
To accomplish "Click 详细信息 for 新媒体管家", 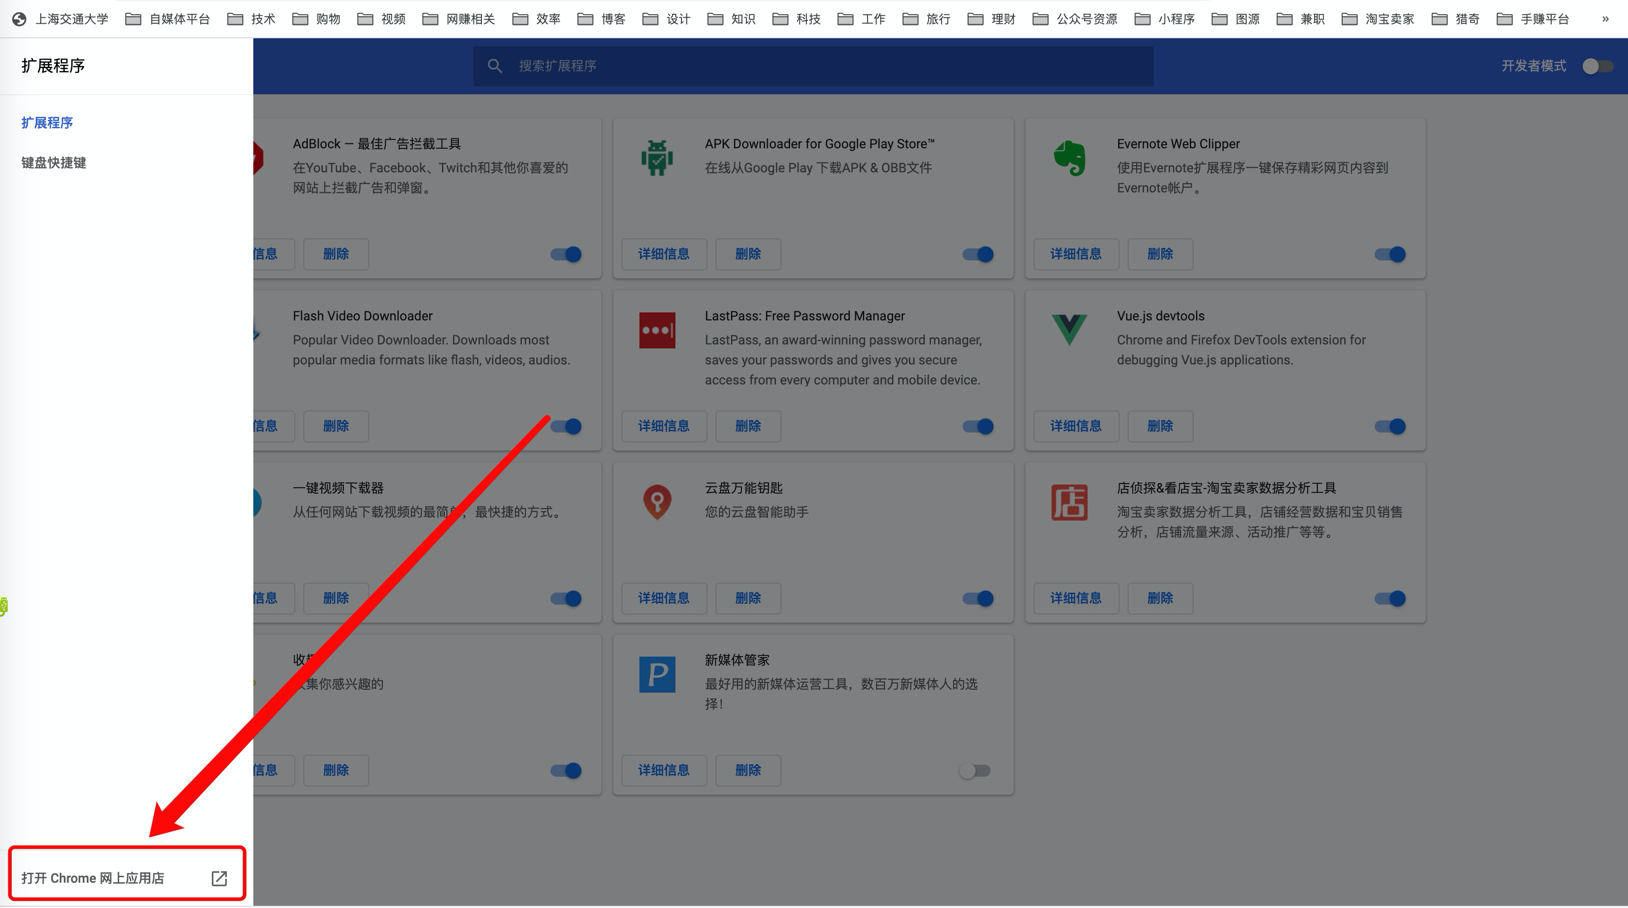I will tap(664, 770).
